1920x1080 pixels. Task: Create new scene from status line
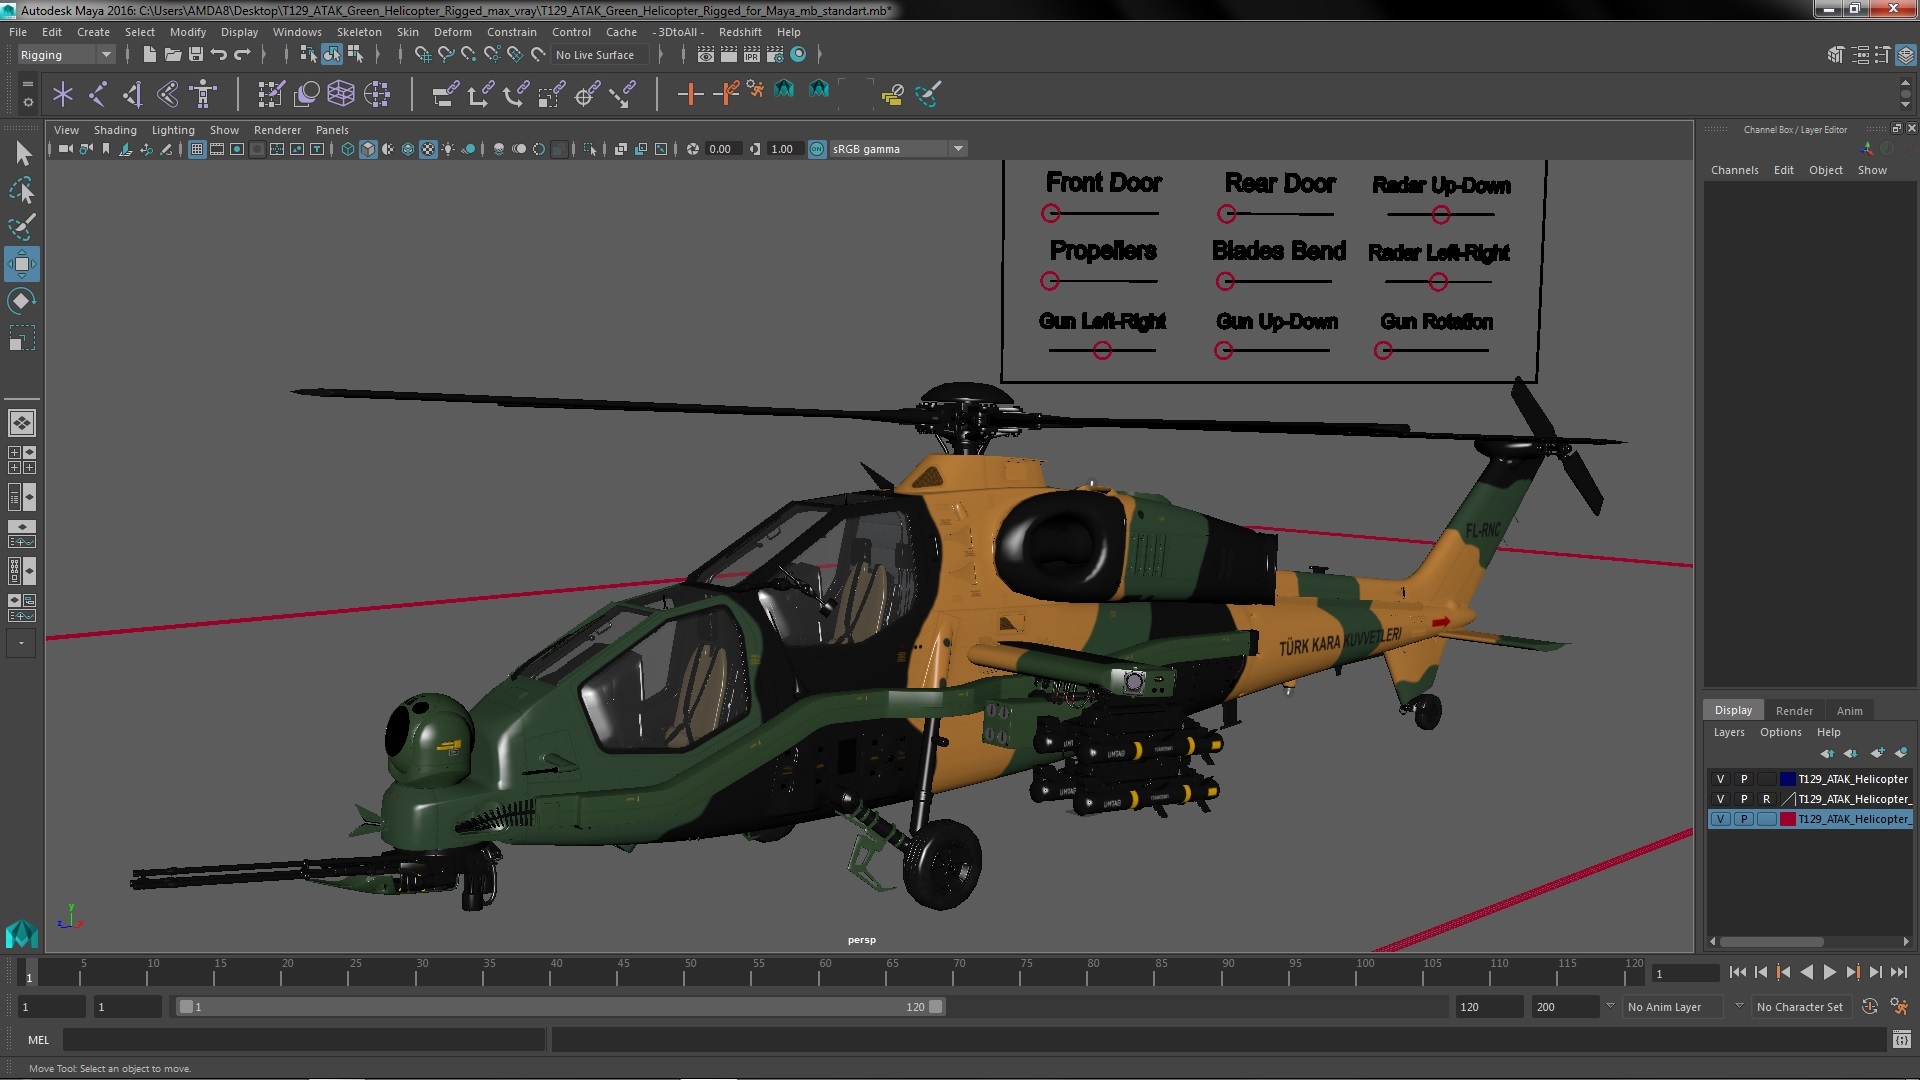[x=149, y=55]
